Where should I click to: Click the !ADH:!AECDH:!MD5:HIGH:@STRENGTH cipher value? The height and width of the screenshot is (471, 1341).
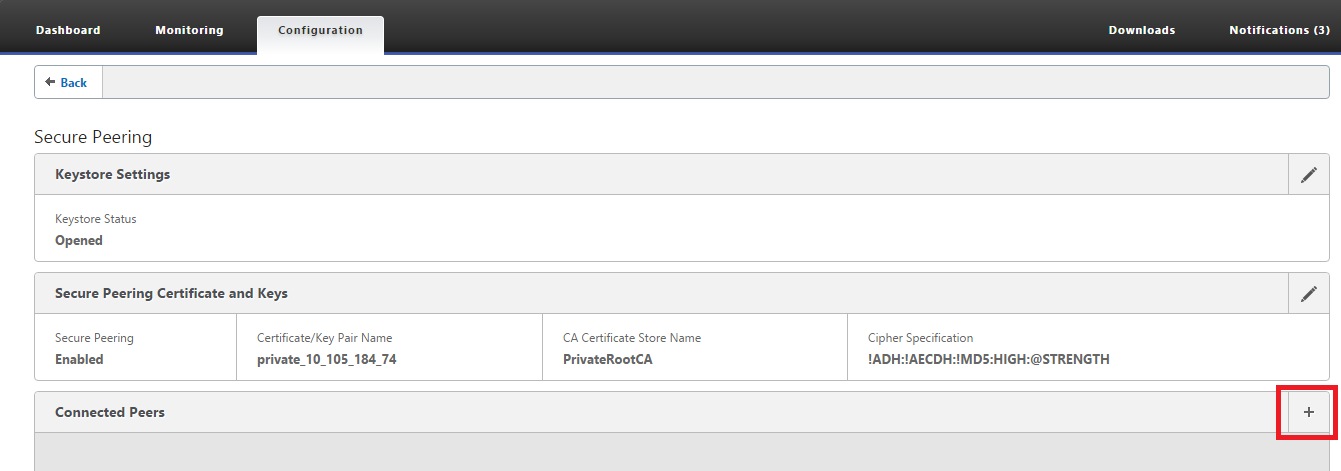[x=989, y=359]
